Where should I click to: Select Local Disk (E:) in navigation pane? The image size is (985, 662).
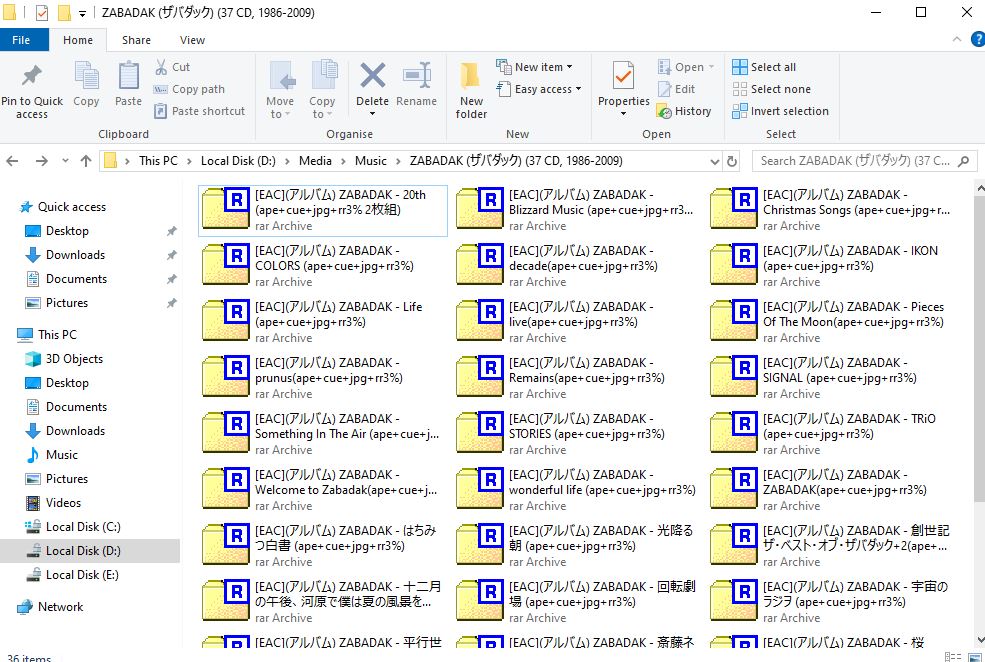(x=82, y=575)
